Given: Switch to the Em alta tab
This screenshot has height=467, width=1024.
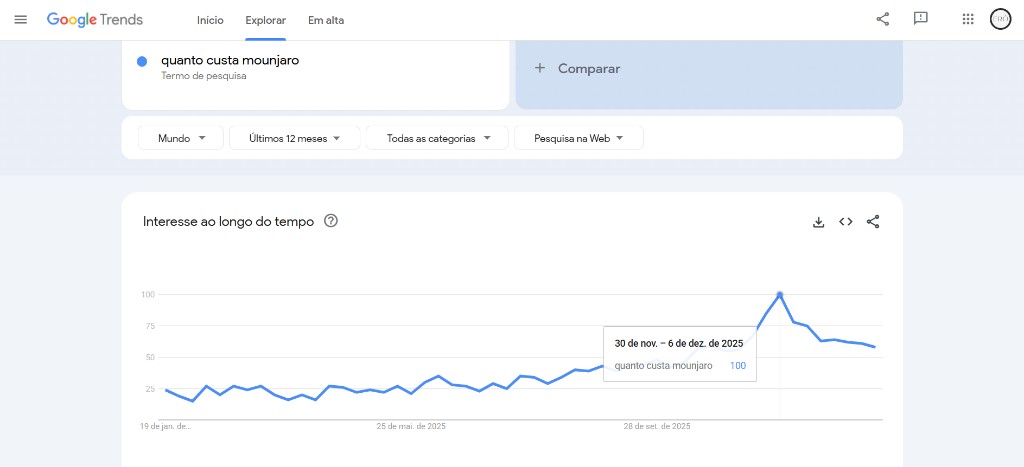Looking at the screenshot, I should pyautogui.click(x=325, y=20).
